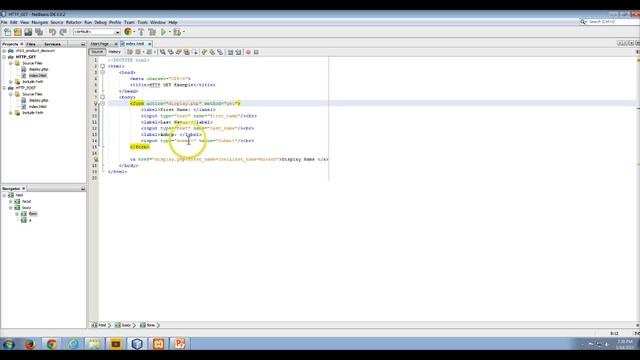Click the Shift Line Left icon

230,52
